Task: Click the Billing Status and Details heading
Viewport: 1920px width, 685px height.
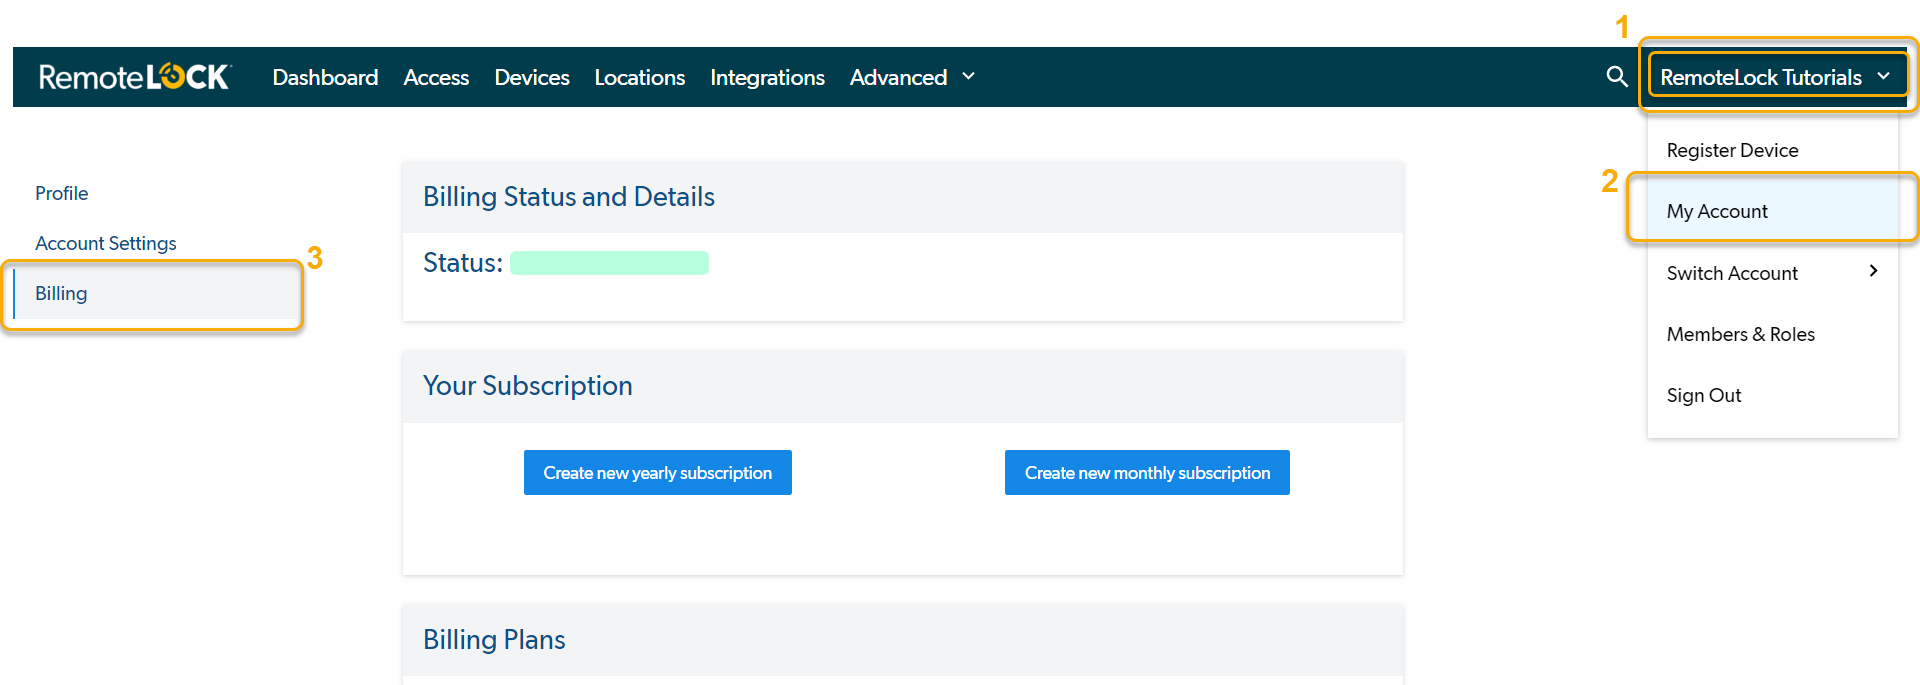Action: [569, 197]
